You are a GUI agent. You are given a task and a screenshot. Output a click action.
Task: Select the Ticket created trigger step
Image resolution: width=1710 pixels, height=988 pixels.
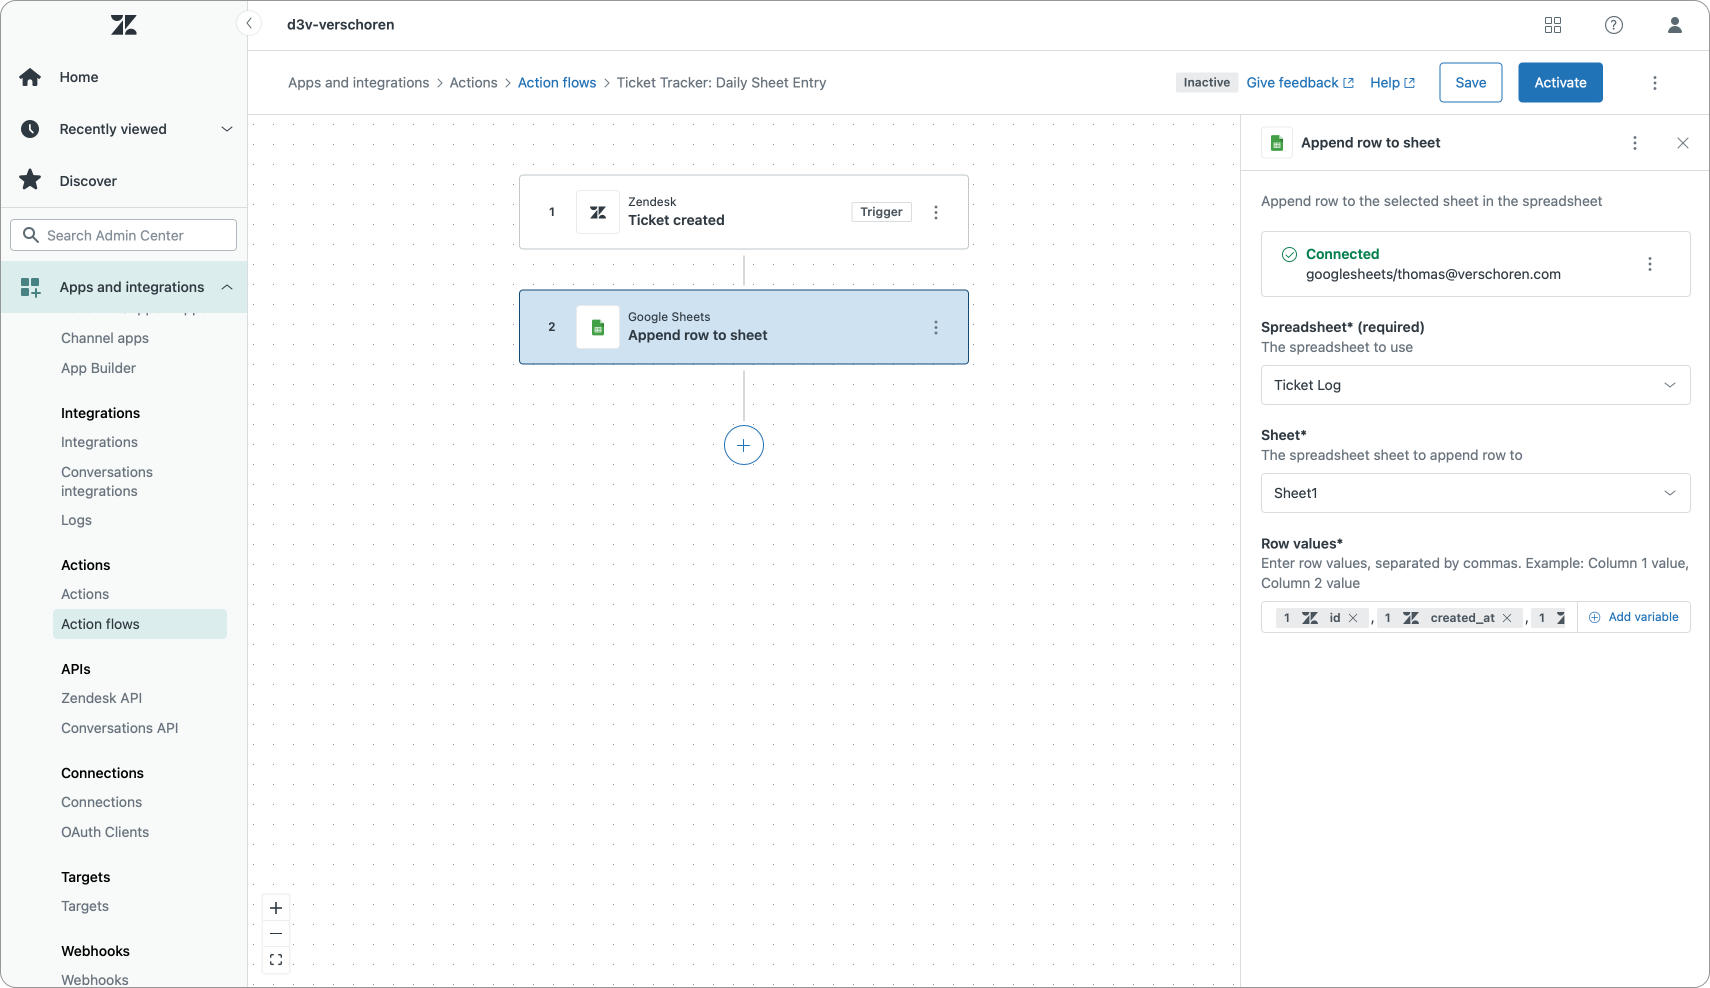[x=744, y=212]
